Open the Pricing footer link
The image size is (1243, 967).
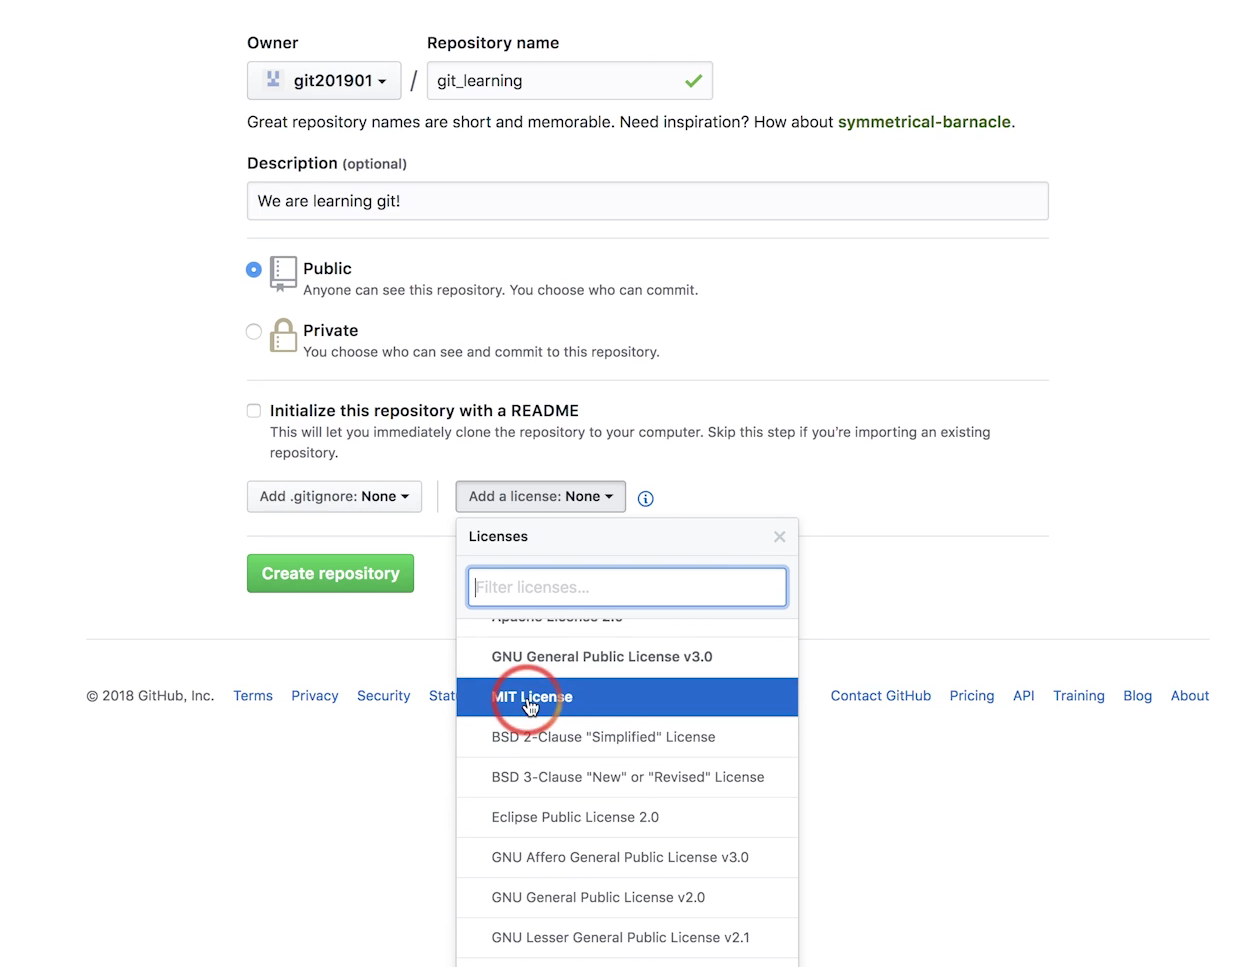(x=972, y=696)
